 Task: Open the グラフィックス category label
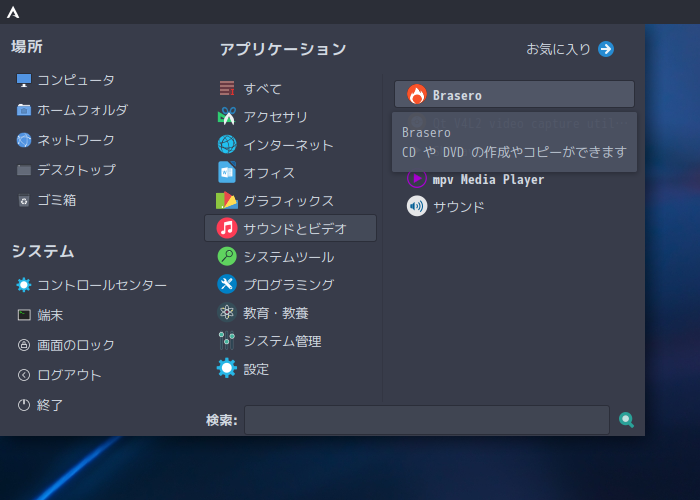tap(288, 201)
